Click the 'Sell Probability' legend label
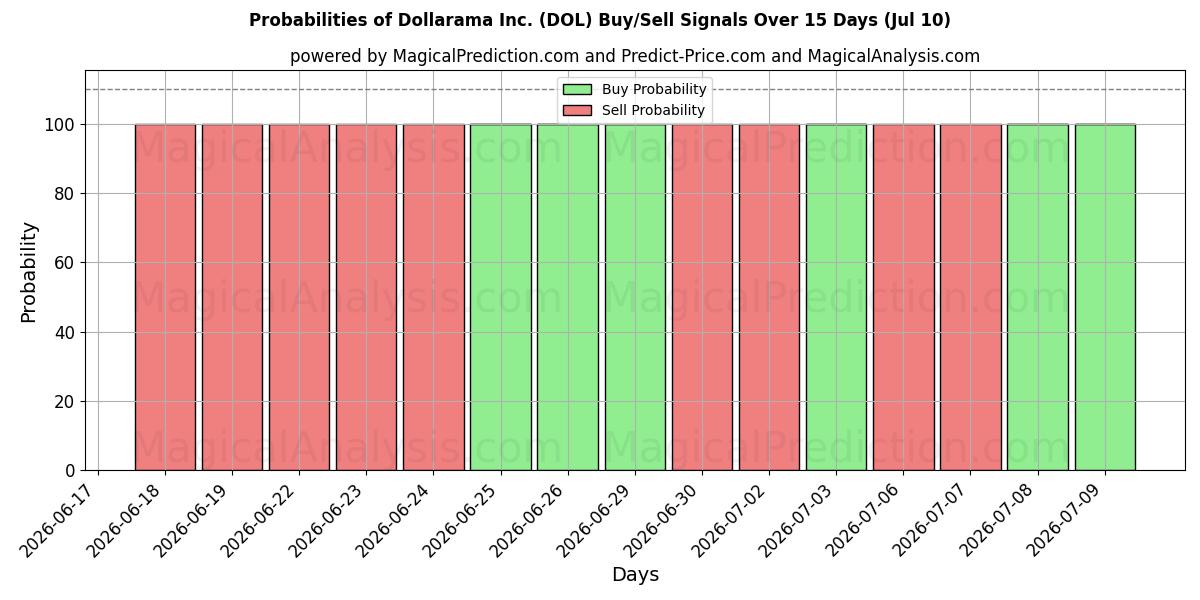 tap(653, 110)
